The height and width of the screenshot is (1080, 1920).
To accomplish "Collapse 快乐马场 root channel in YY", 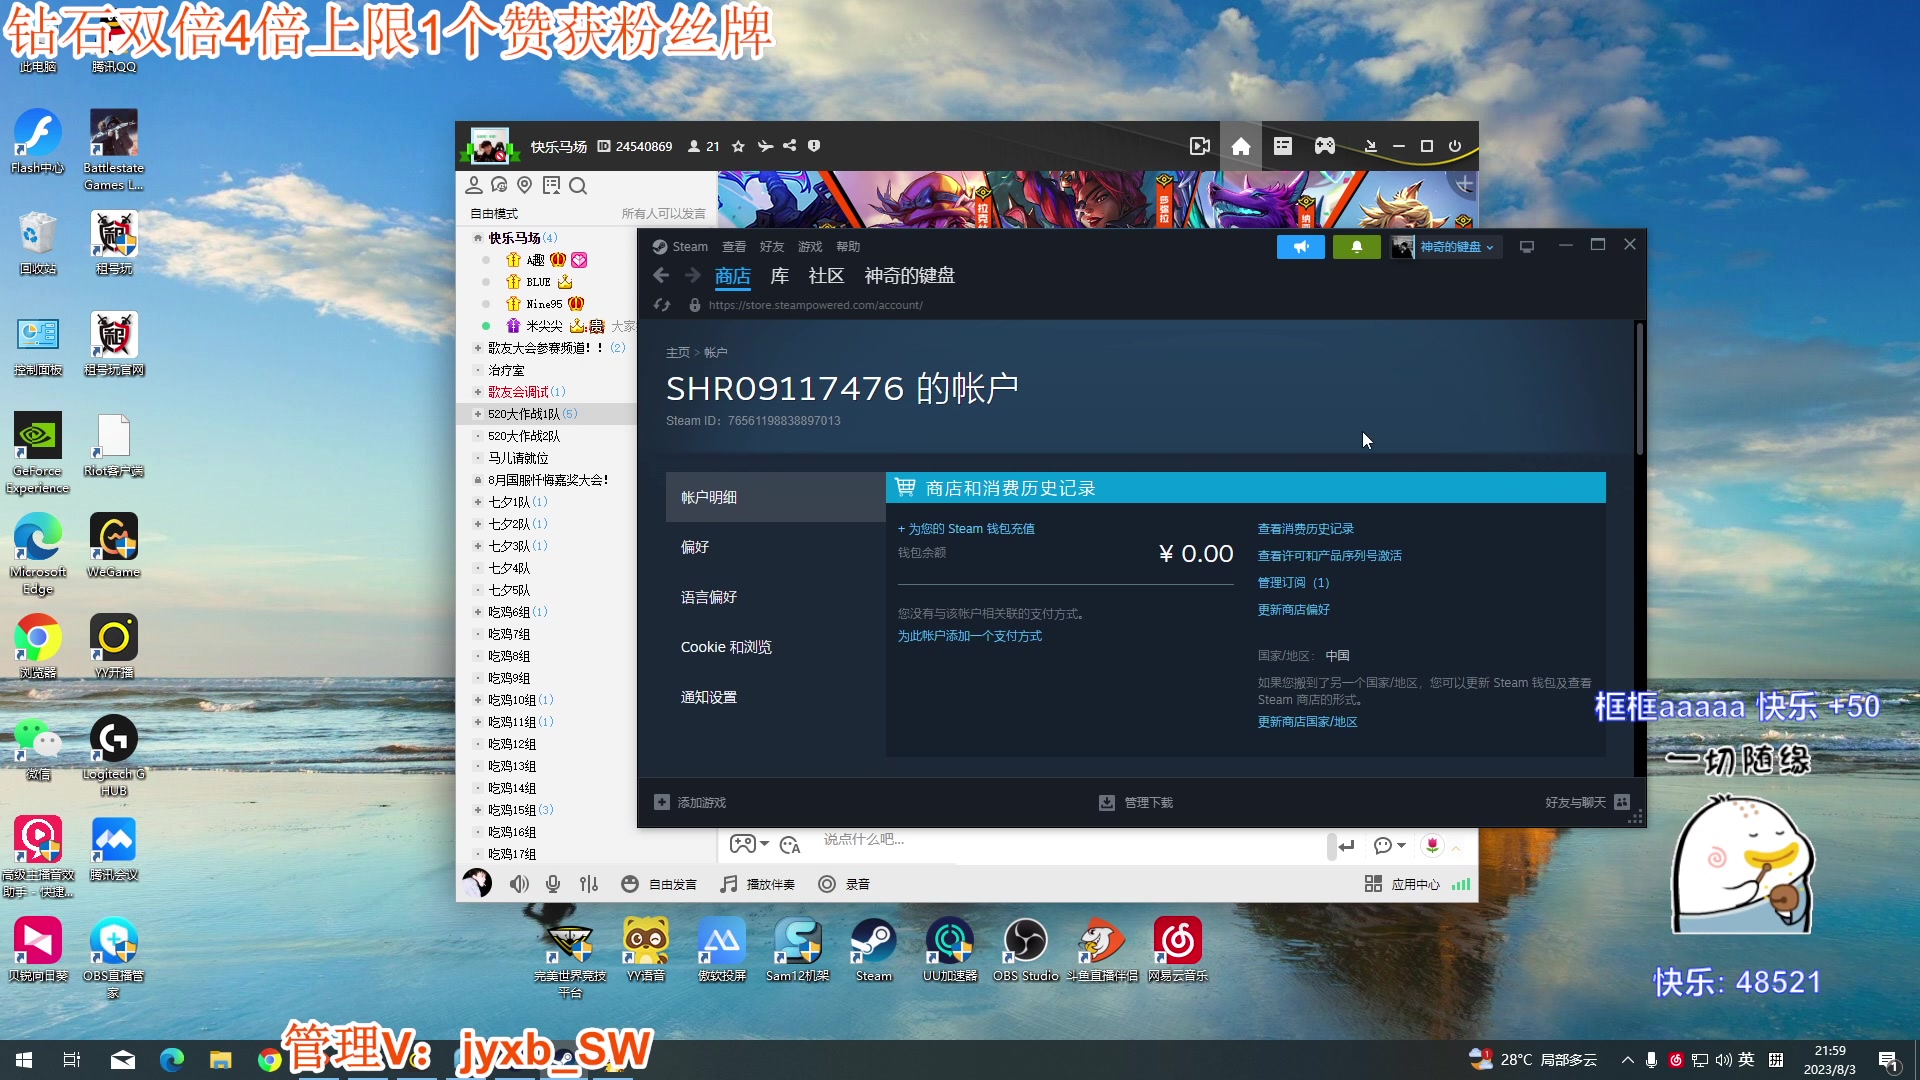I will coord(478,238).
